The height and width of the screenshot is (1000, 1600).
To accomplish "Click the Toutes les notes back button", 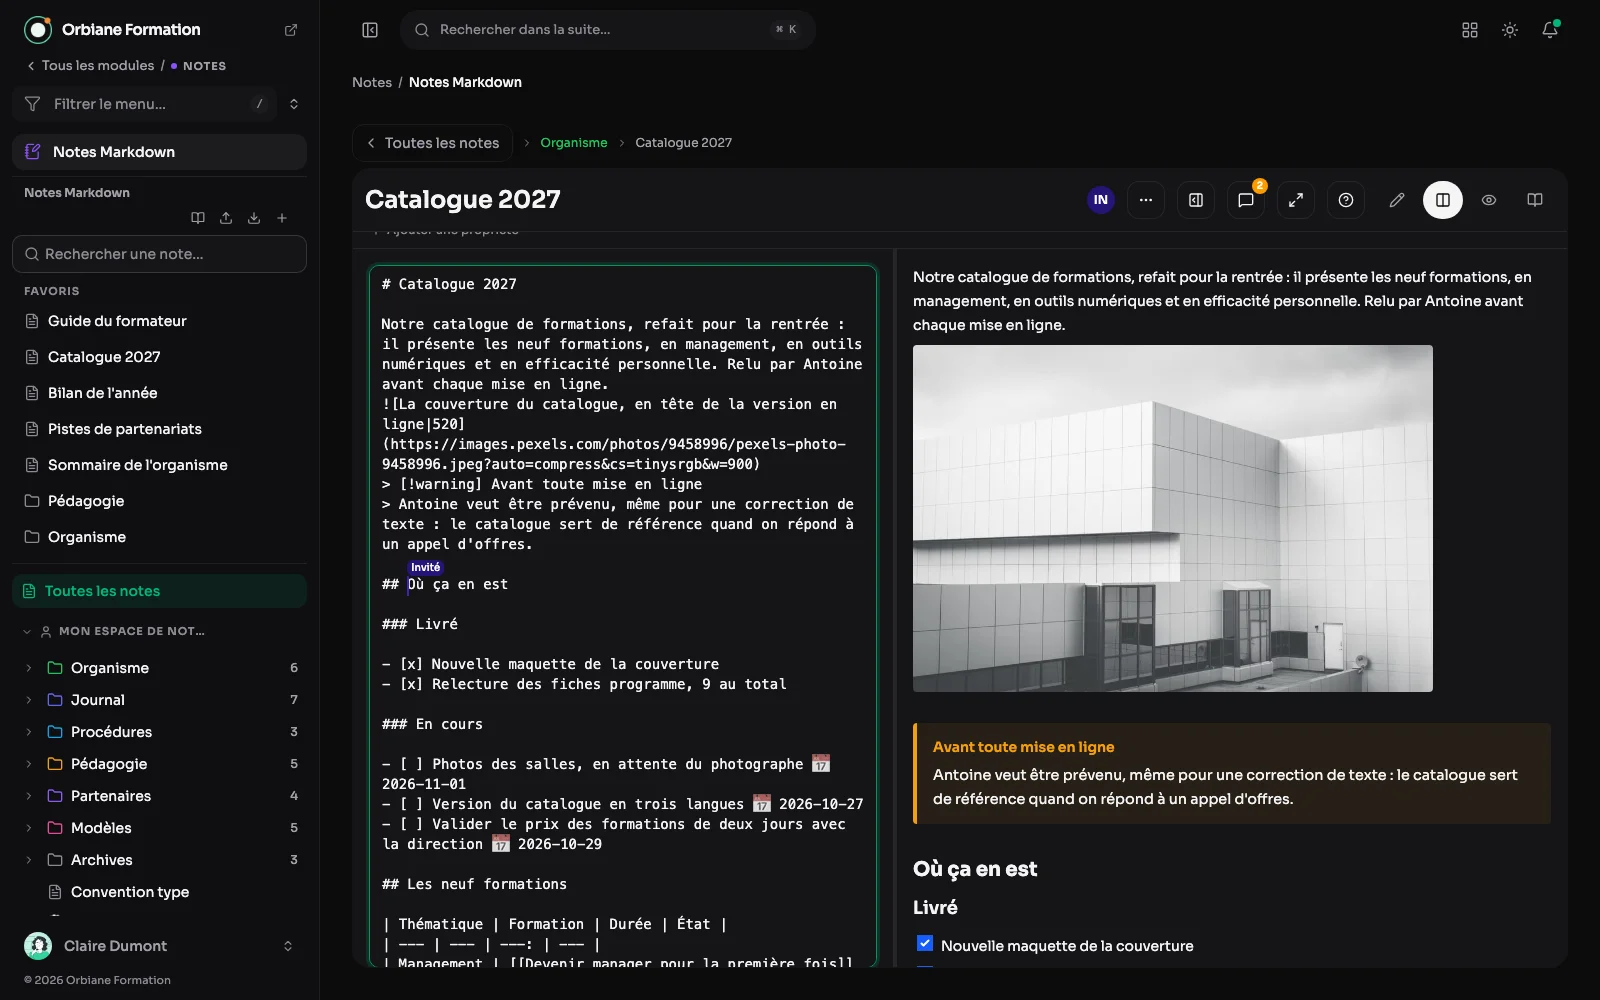I will pyautogui.click(x=432, y=143).
